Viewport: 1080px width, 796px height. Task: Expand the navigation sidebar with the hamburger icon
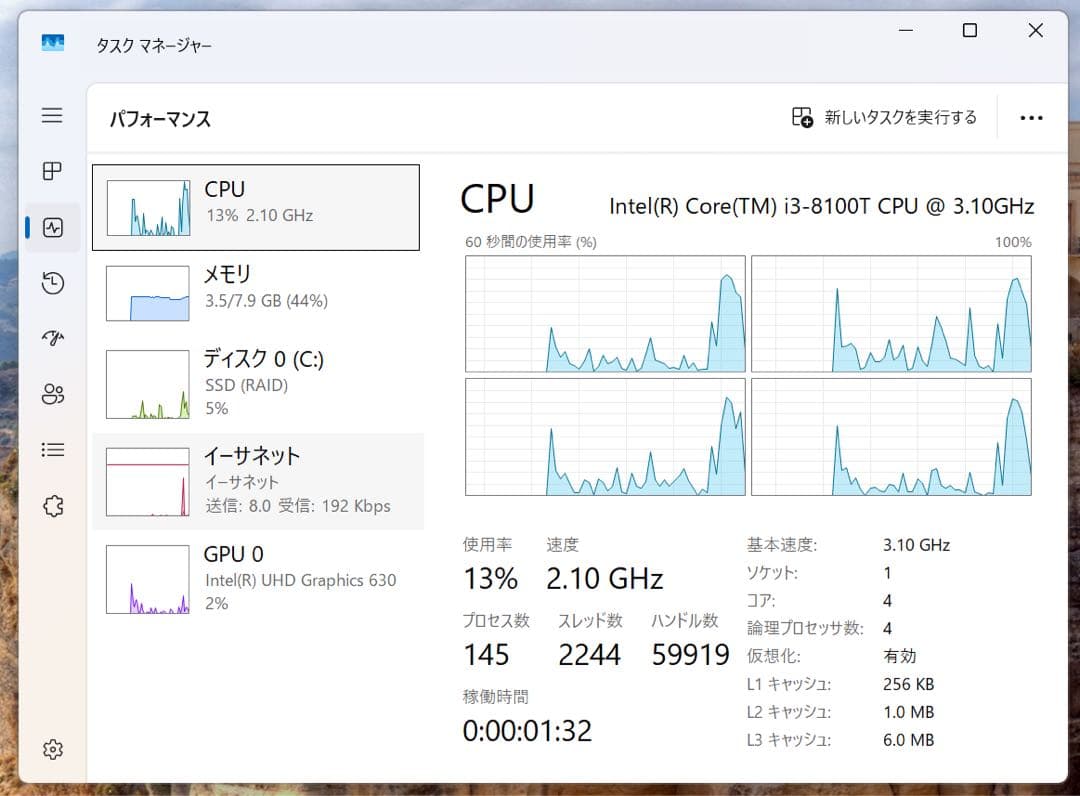click(51, 116)
